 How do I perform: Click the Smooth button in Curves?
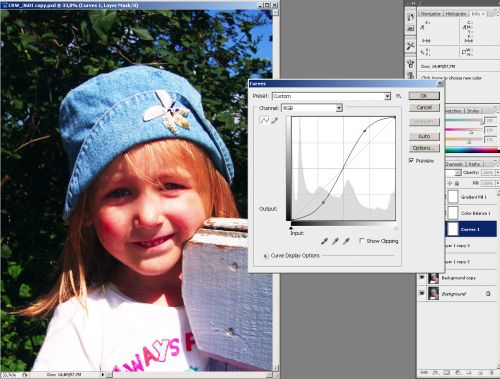point(424,122)
